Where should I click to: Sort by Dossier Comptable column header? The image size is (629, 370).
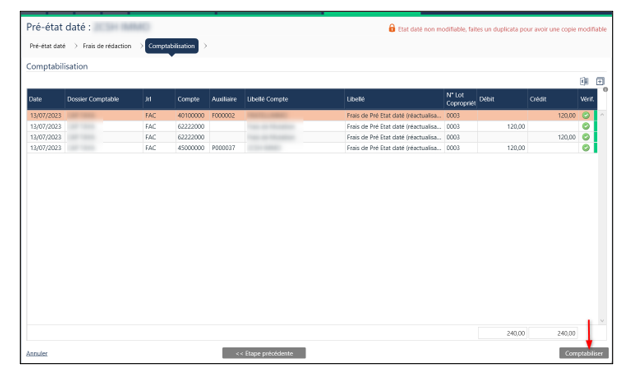click(x=104, y=99)
